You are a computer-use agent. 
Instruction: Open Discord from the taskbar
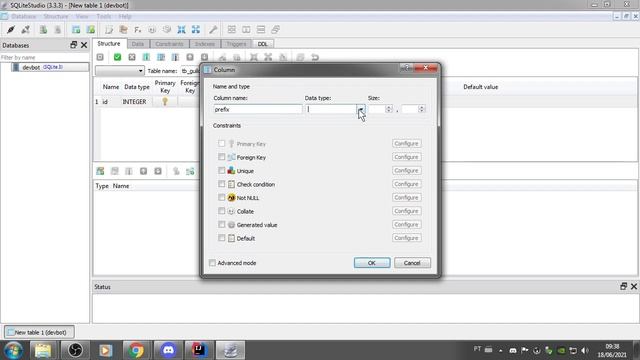168,350
